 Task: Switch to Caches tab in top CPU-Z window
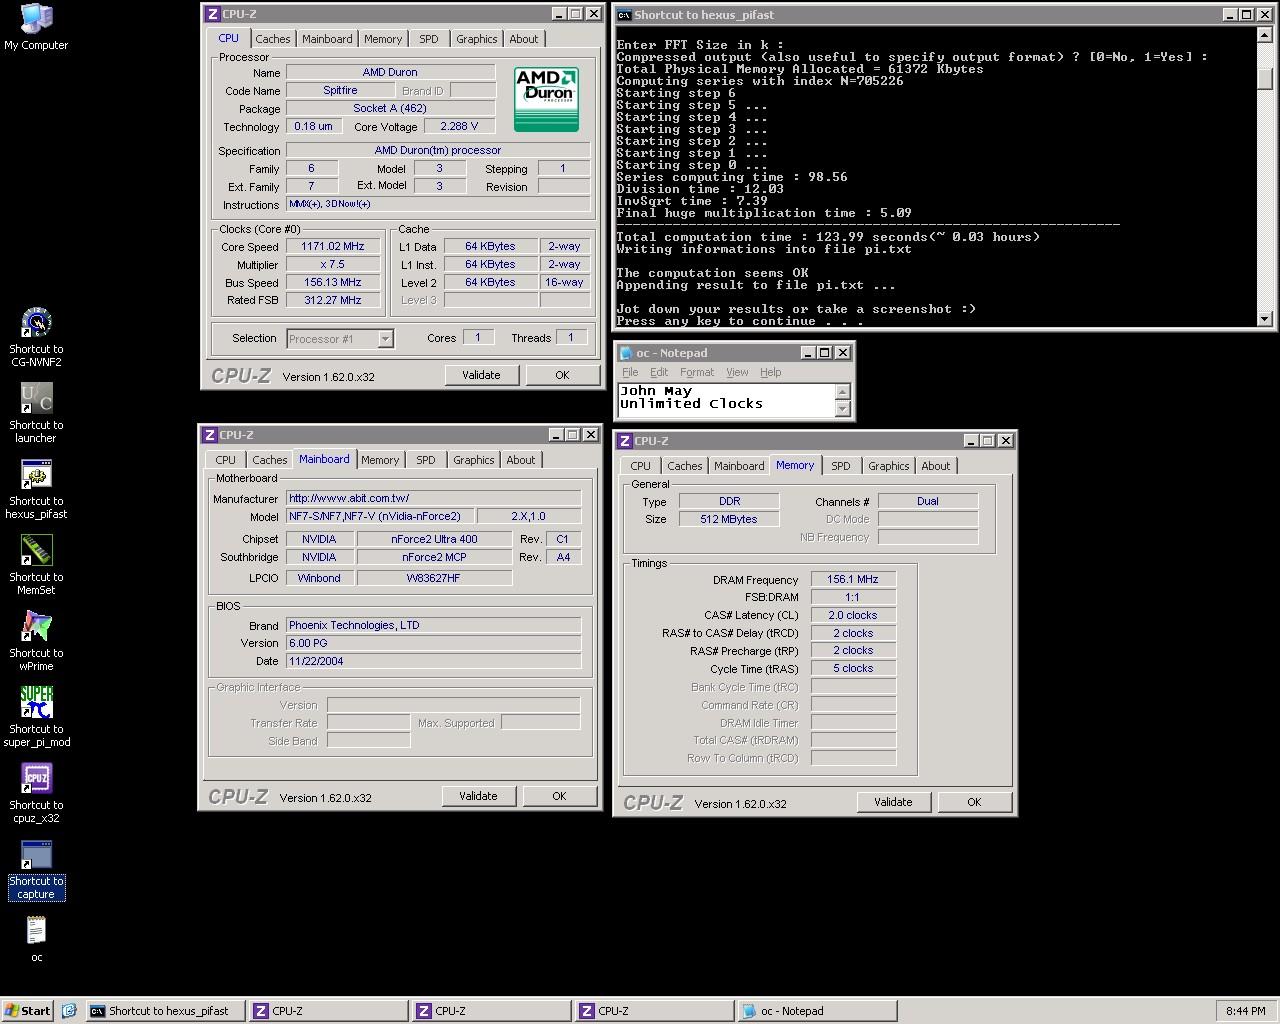tap(272, 39)
